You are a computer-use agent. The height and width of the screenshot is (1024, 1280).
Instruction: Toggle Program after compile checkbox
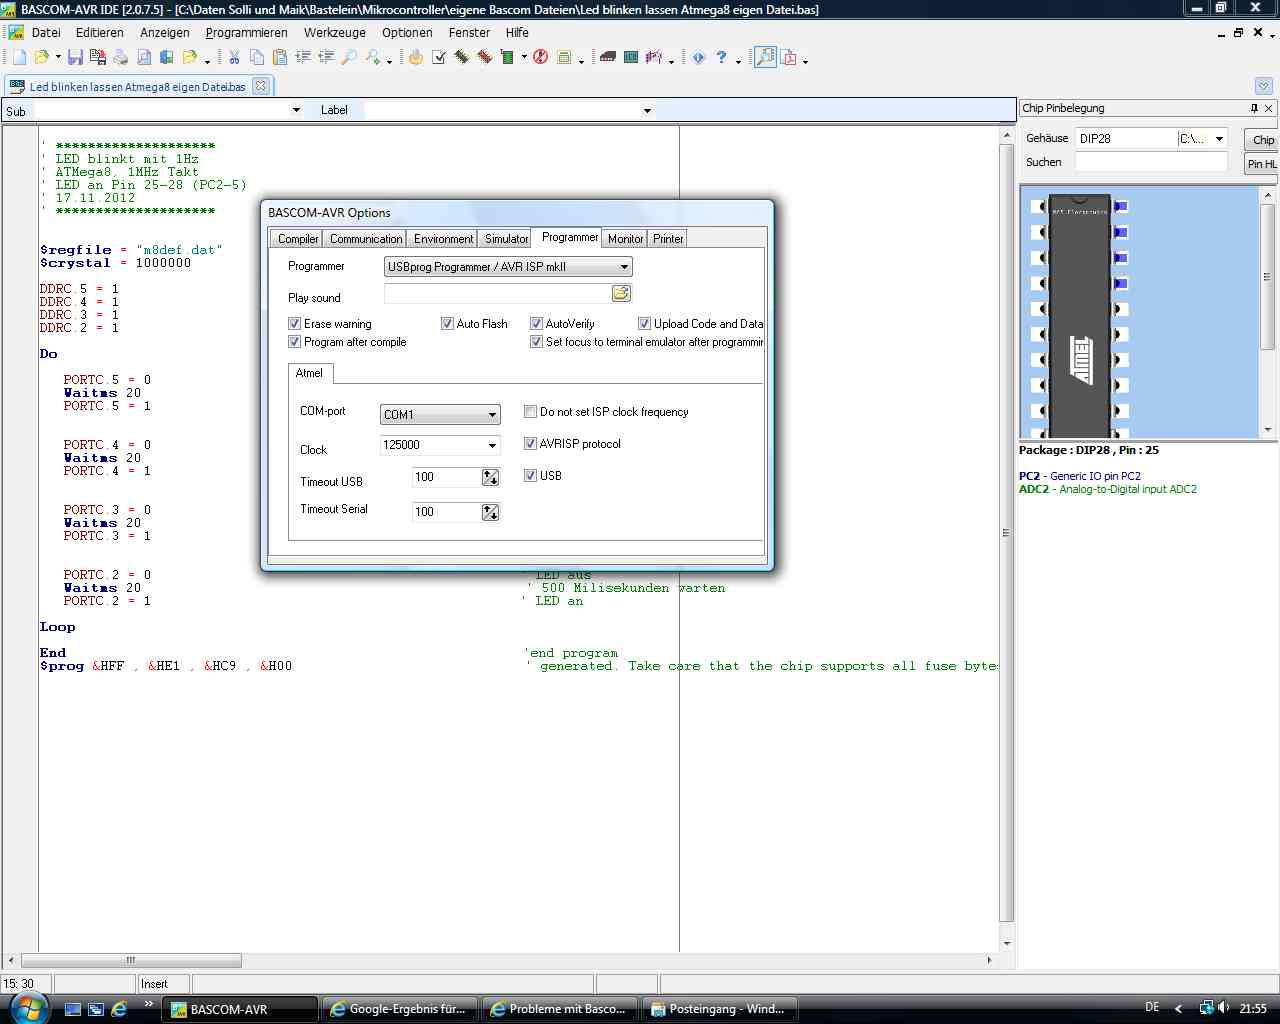coord(295,342)
